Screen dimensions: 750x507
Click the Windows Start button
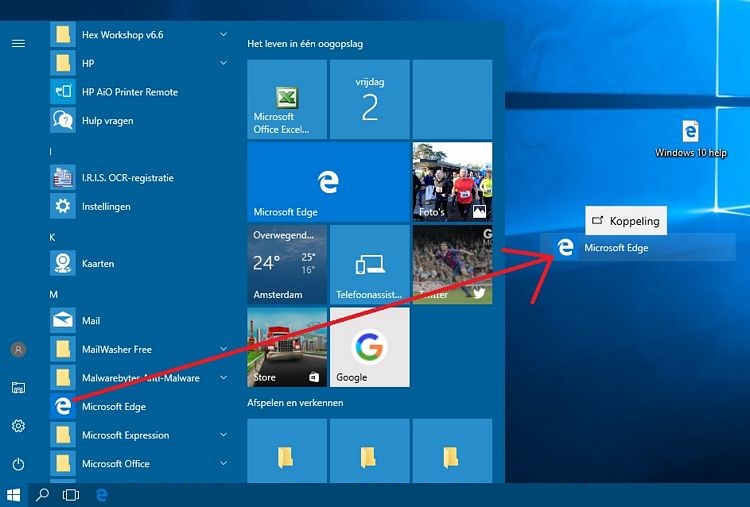point(13,495)
